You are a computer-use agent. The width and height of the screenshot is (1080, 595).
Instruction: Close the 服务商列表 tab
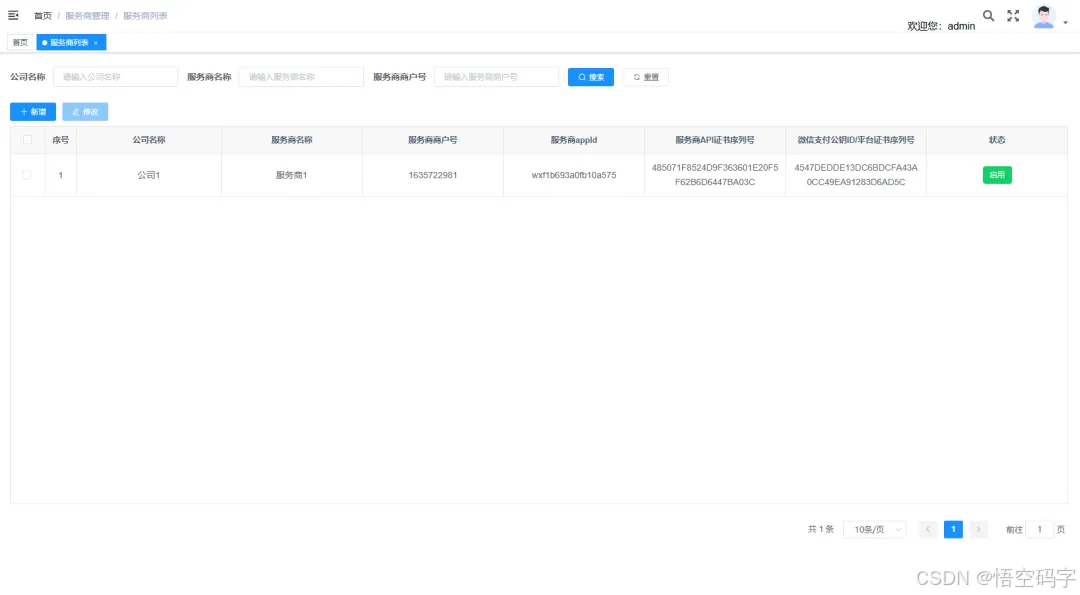point(96,43)
